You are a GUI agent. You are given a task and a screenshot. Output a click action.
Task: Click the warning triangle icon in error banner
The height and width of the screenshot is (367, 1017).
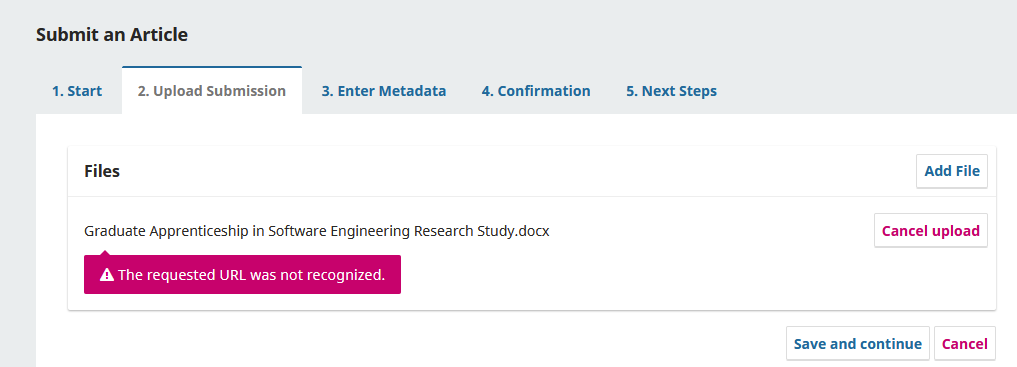tap(107, 275)
